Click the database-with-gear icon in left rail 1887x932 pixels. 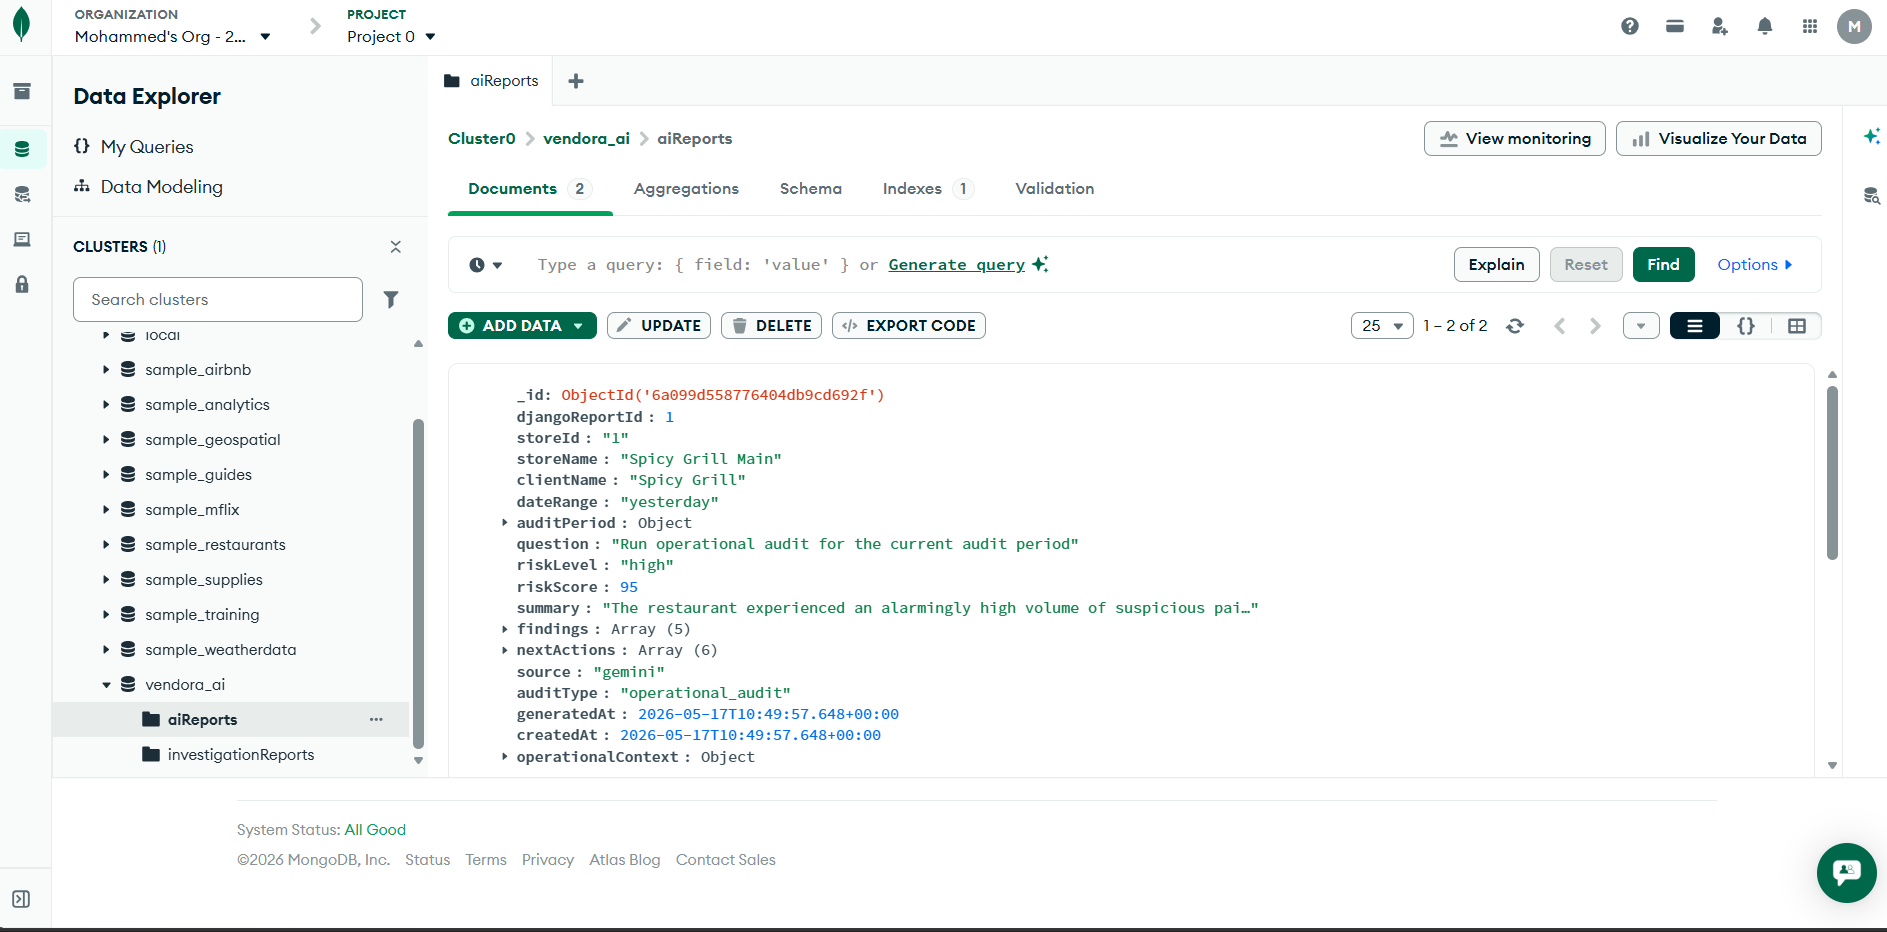tap(22, 194)
